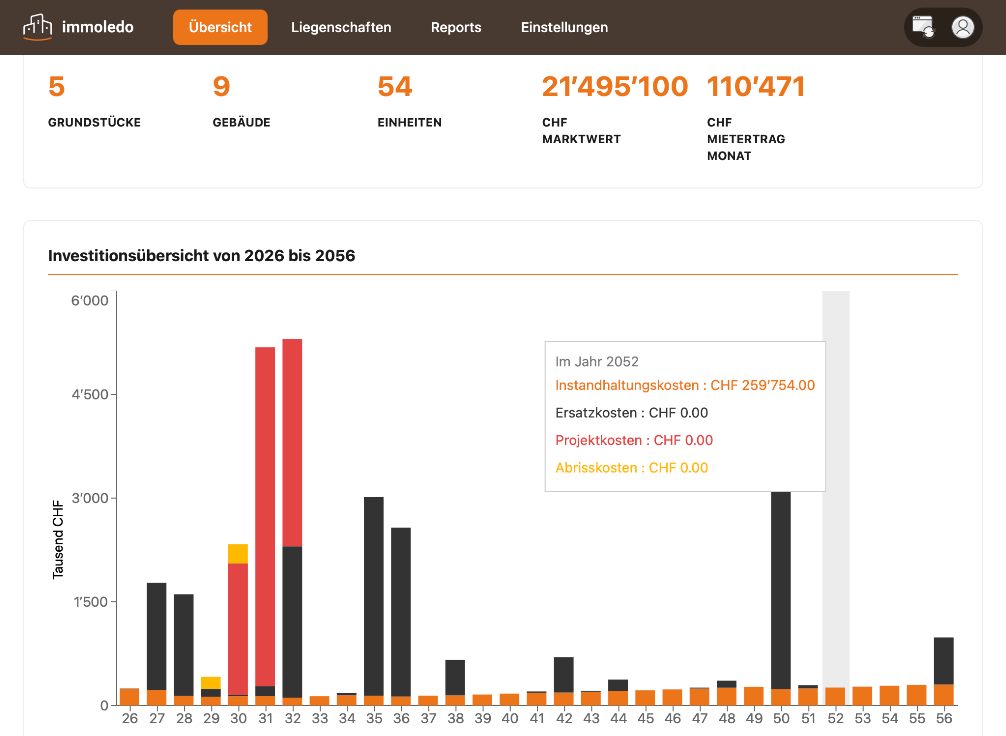This screenshot has width=1006, height=736.
Task: Click the immoledo building logo icon
Action: (x=37, y=27)
